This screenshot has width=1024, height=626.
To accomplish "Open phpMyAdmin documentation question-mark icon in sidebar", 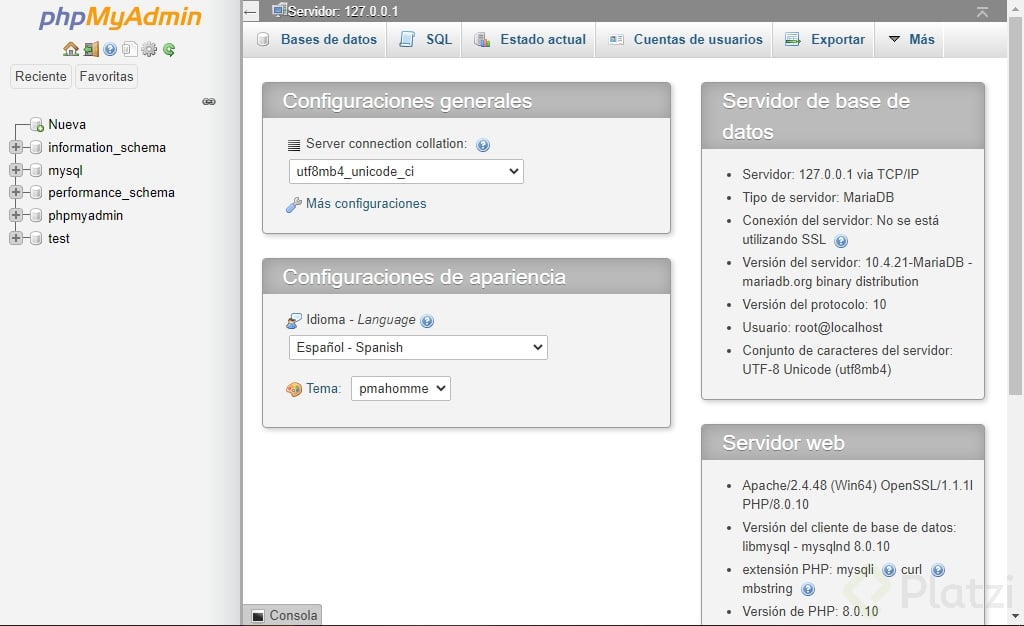I will coord(110,49).
